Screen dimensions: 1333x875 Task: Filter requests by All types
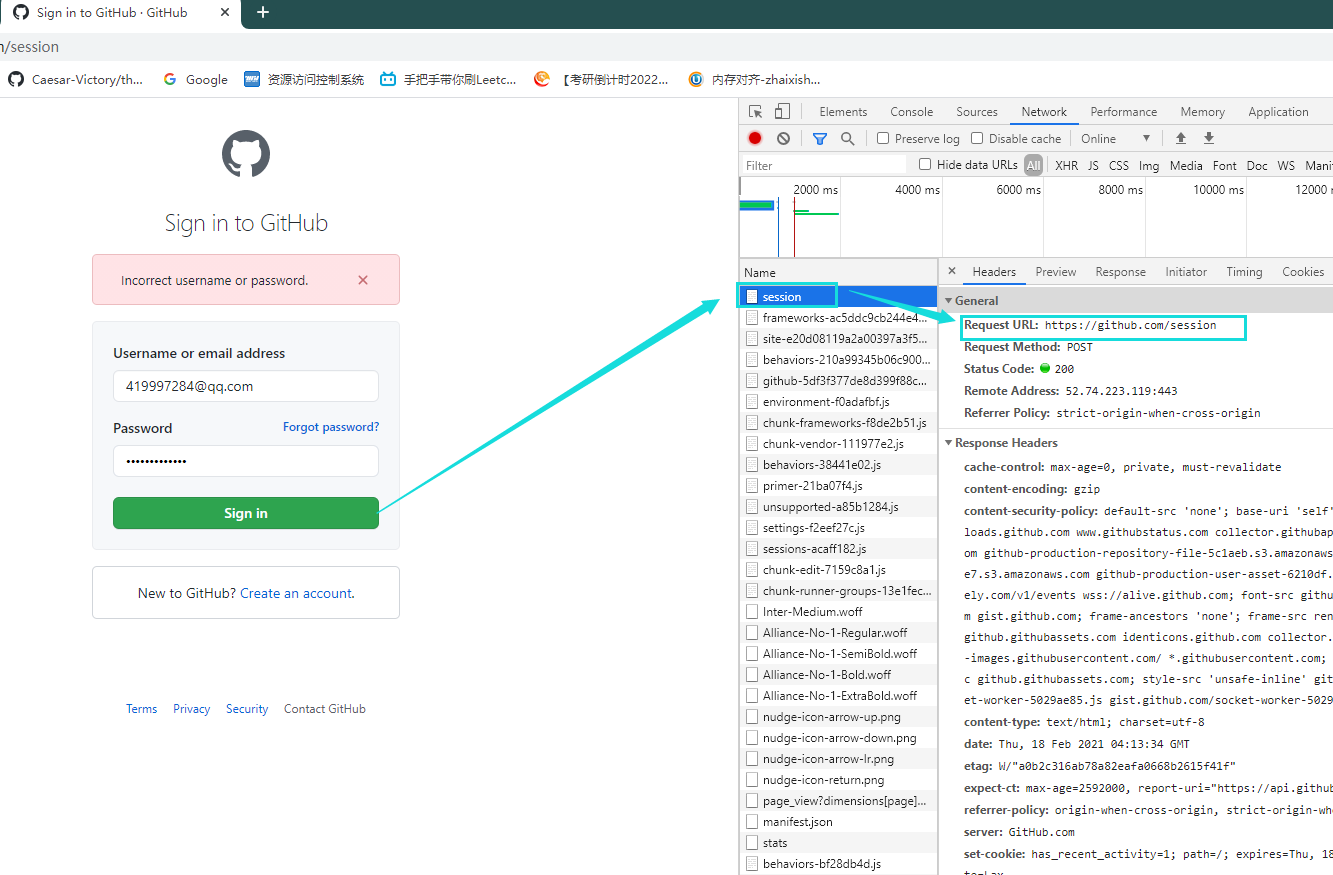(1033, 166)
